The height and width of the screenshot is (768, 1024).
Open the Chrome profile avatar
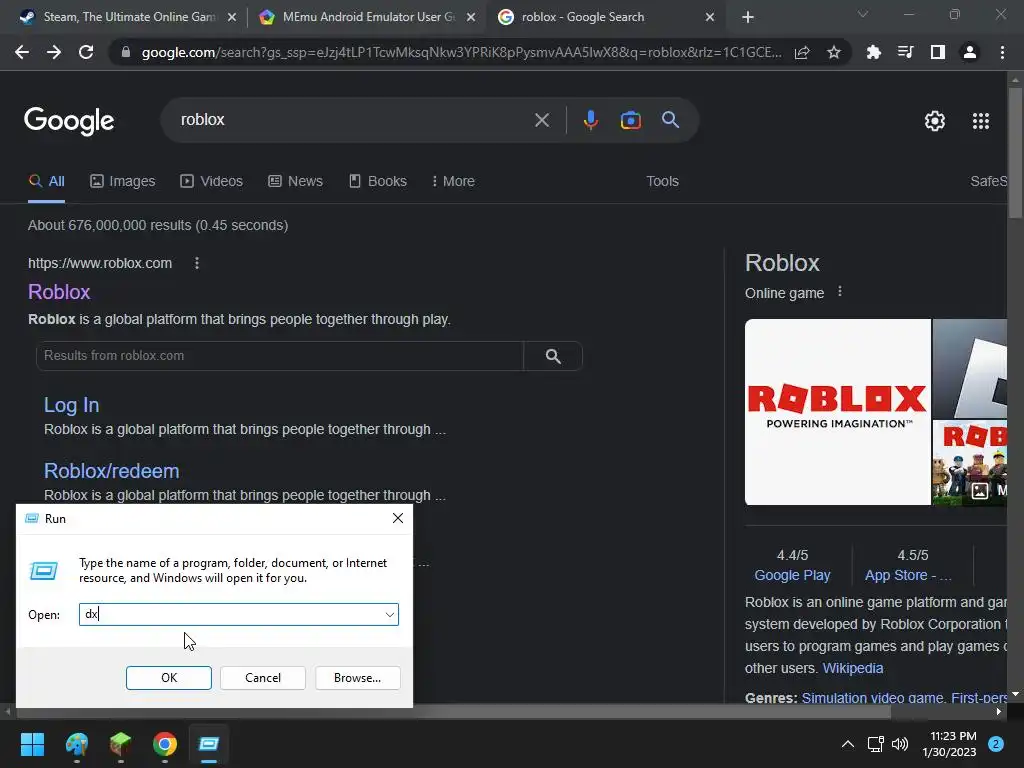969,52
